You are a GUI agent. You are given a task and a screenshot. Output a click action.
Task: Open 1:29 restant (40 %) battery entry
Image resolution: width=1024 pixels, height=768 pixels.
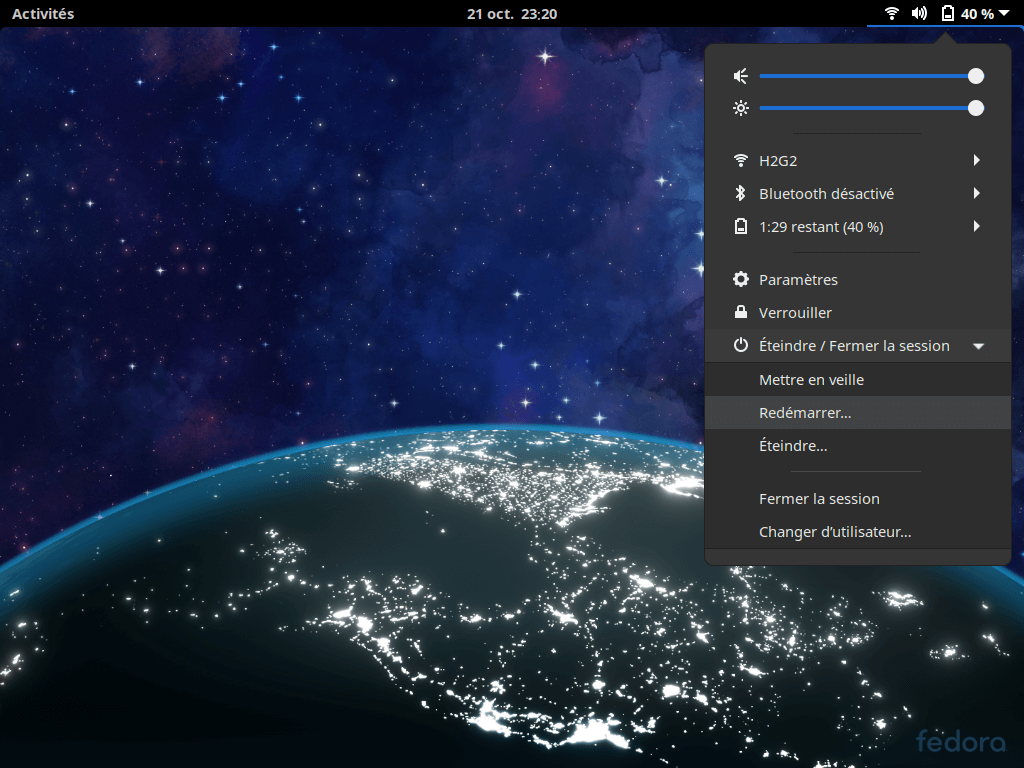[x=858, y=227]
